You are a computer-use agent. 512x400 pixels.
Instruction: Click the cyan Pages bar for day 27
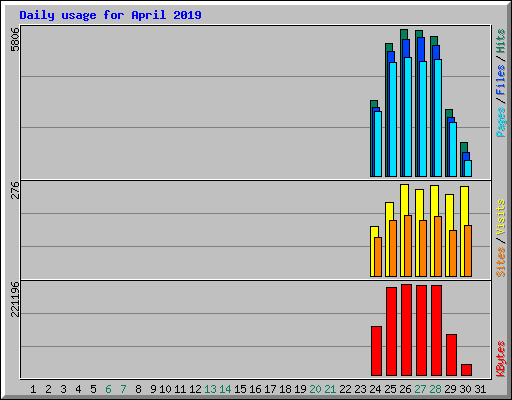(423, 119)
